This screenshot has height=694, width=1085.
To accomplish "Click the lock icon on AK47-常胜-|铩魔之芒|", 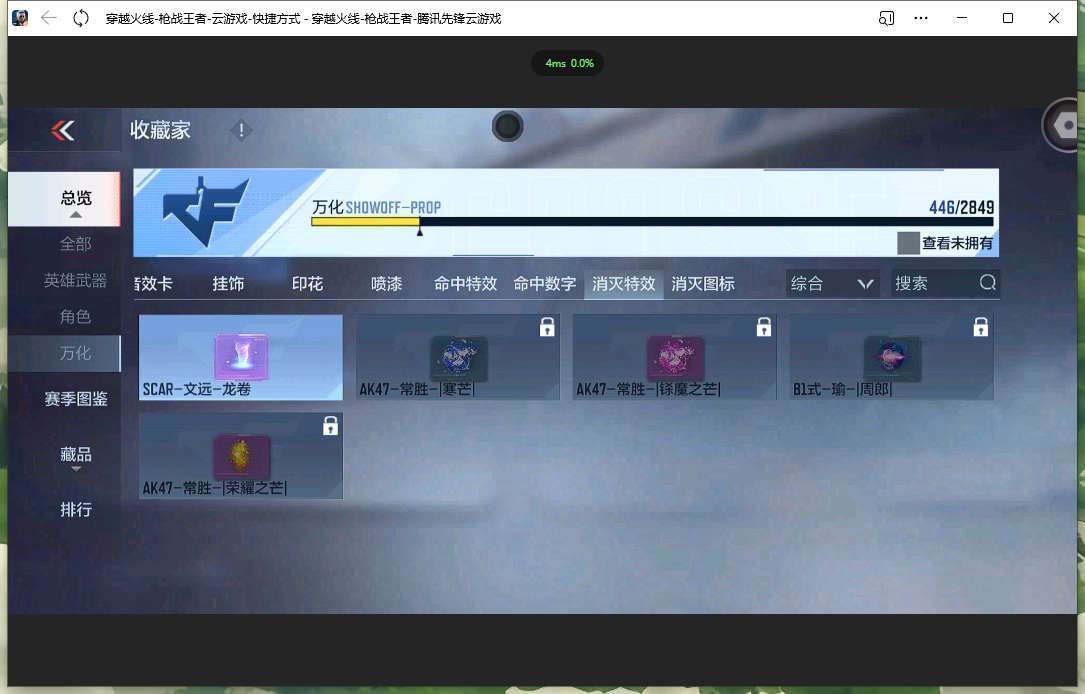I will [x=764, y=327].
